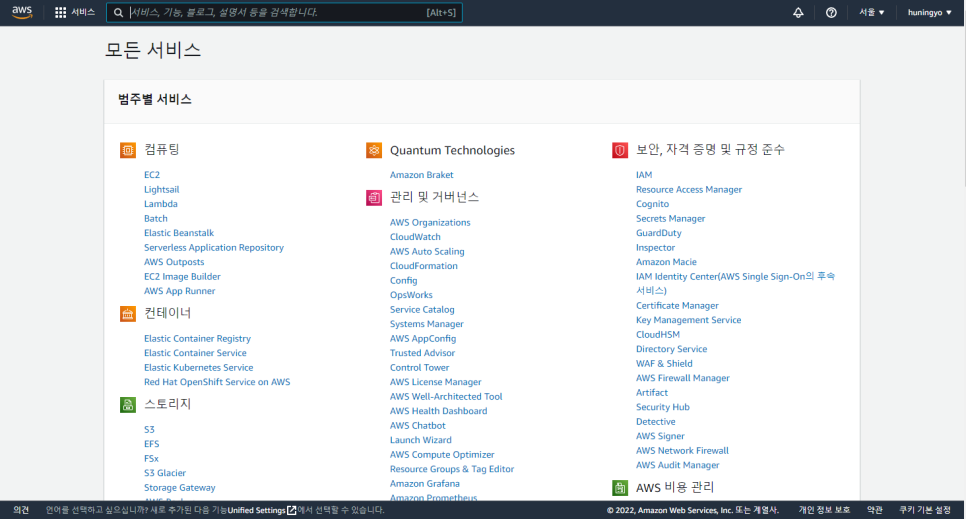This screenshot has height=519, width=966.
Task: Open the 서울 region dropdown
Action: (872, 12)
